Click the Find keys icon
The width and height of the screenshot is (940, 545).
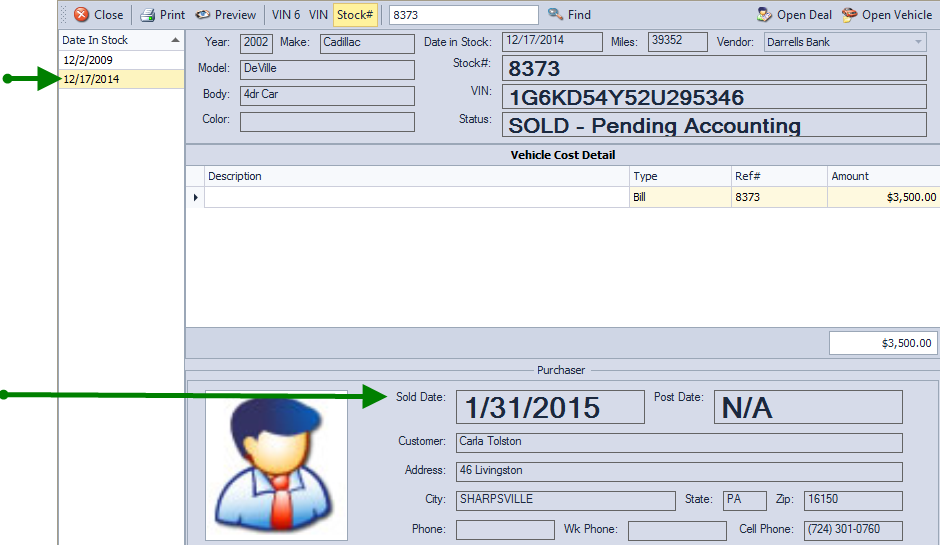tap(556, 14)
